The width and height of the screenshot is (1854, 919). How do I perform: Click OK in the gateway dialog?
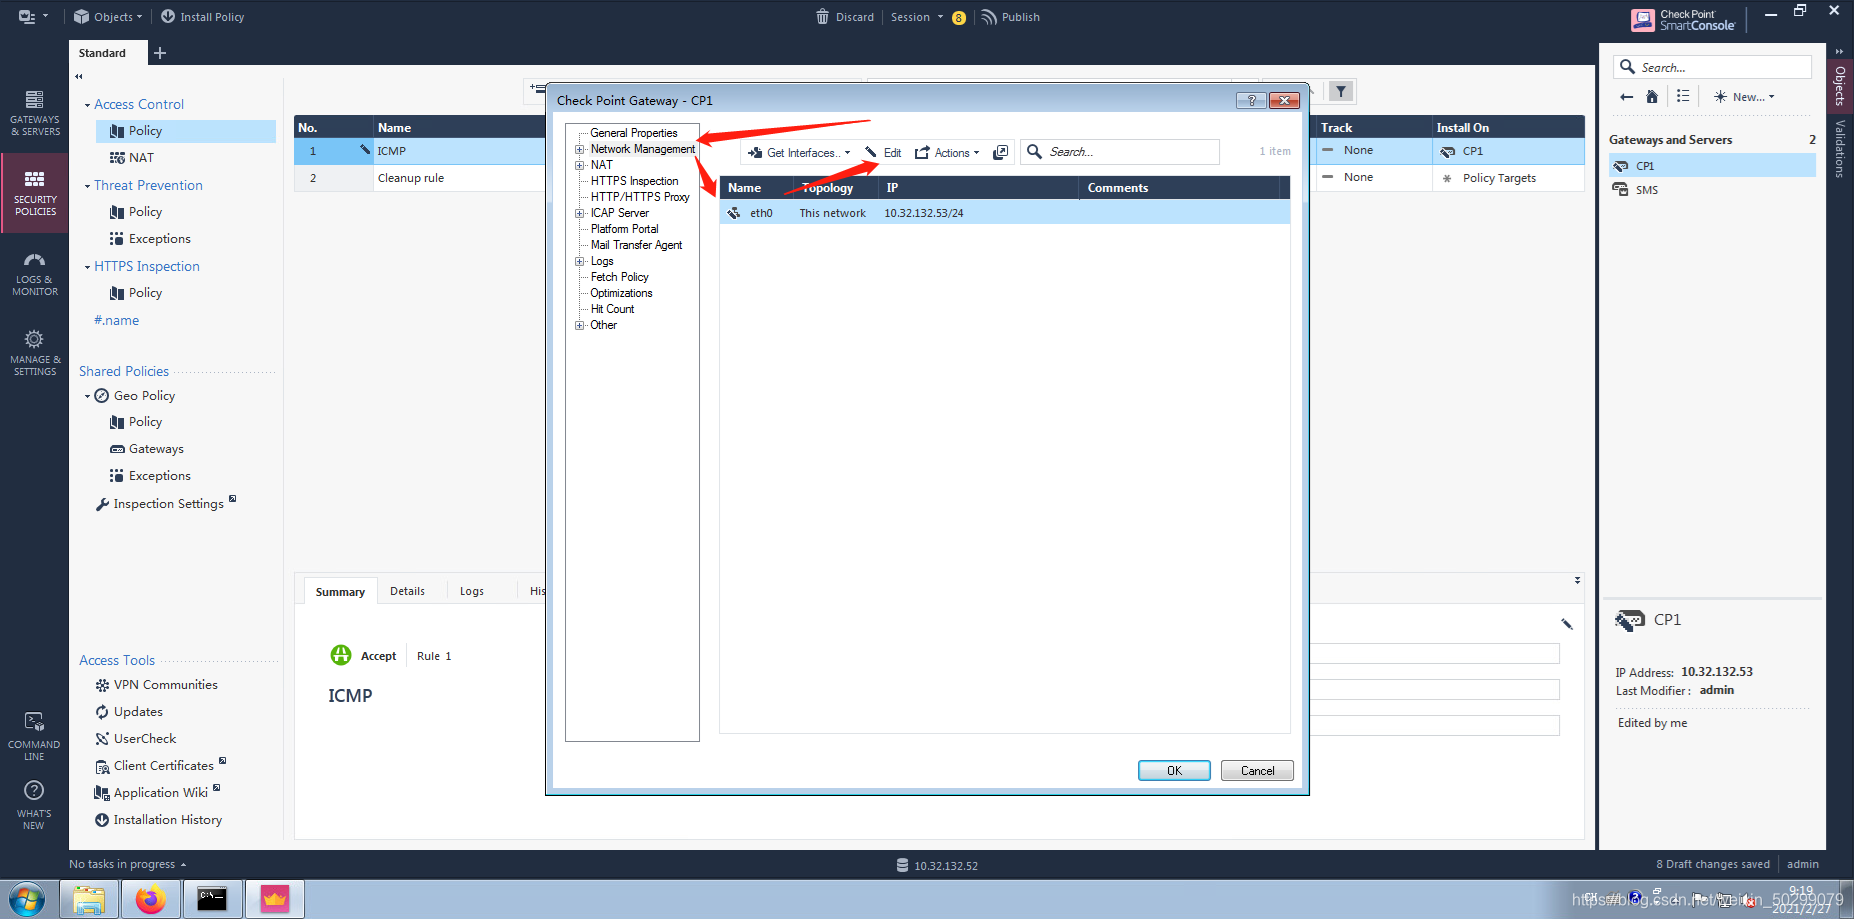click(1174, 770)
